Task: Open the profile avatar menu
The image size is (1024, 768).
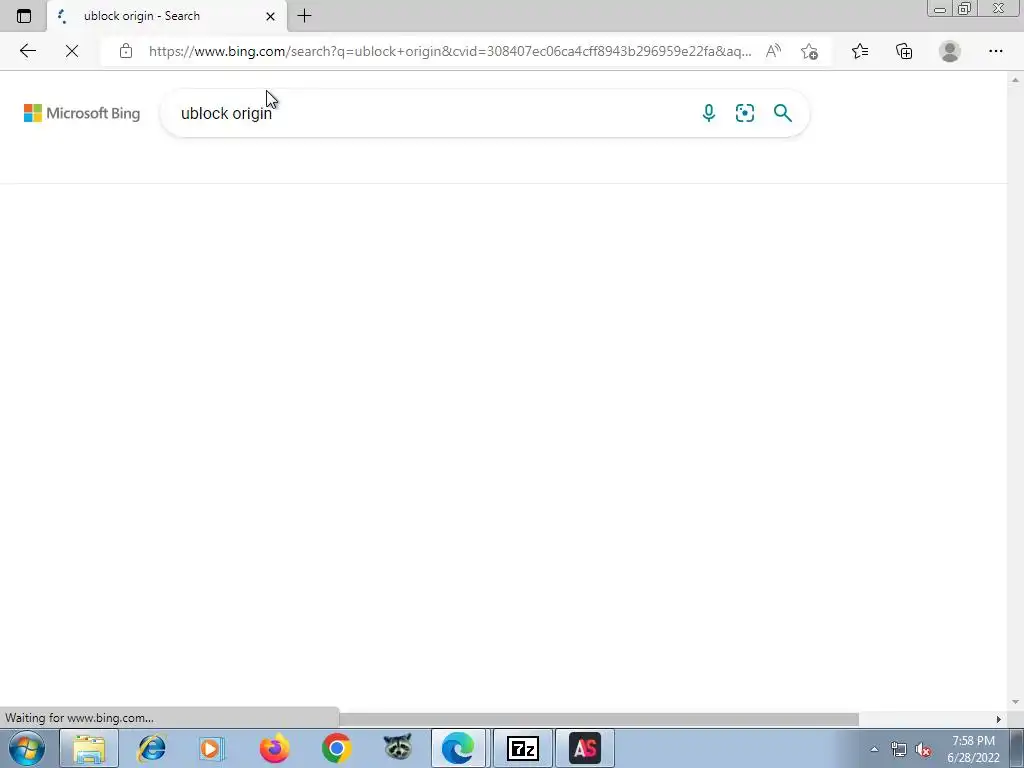Action: 950,51
